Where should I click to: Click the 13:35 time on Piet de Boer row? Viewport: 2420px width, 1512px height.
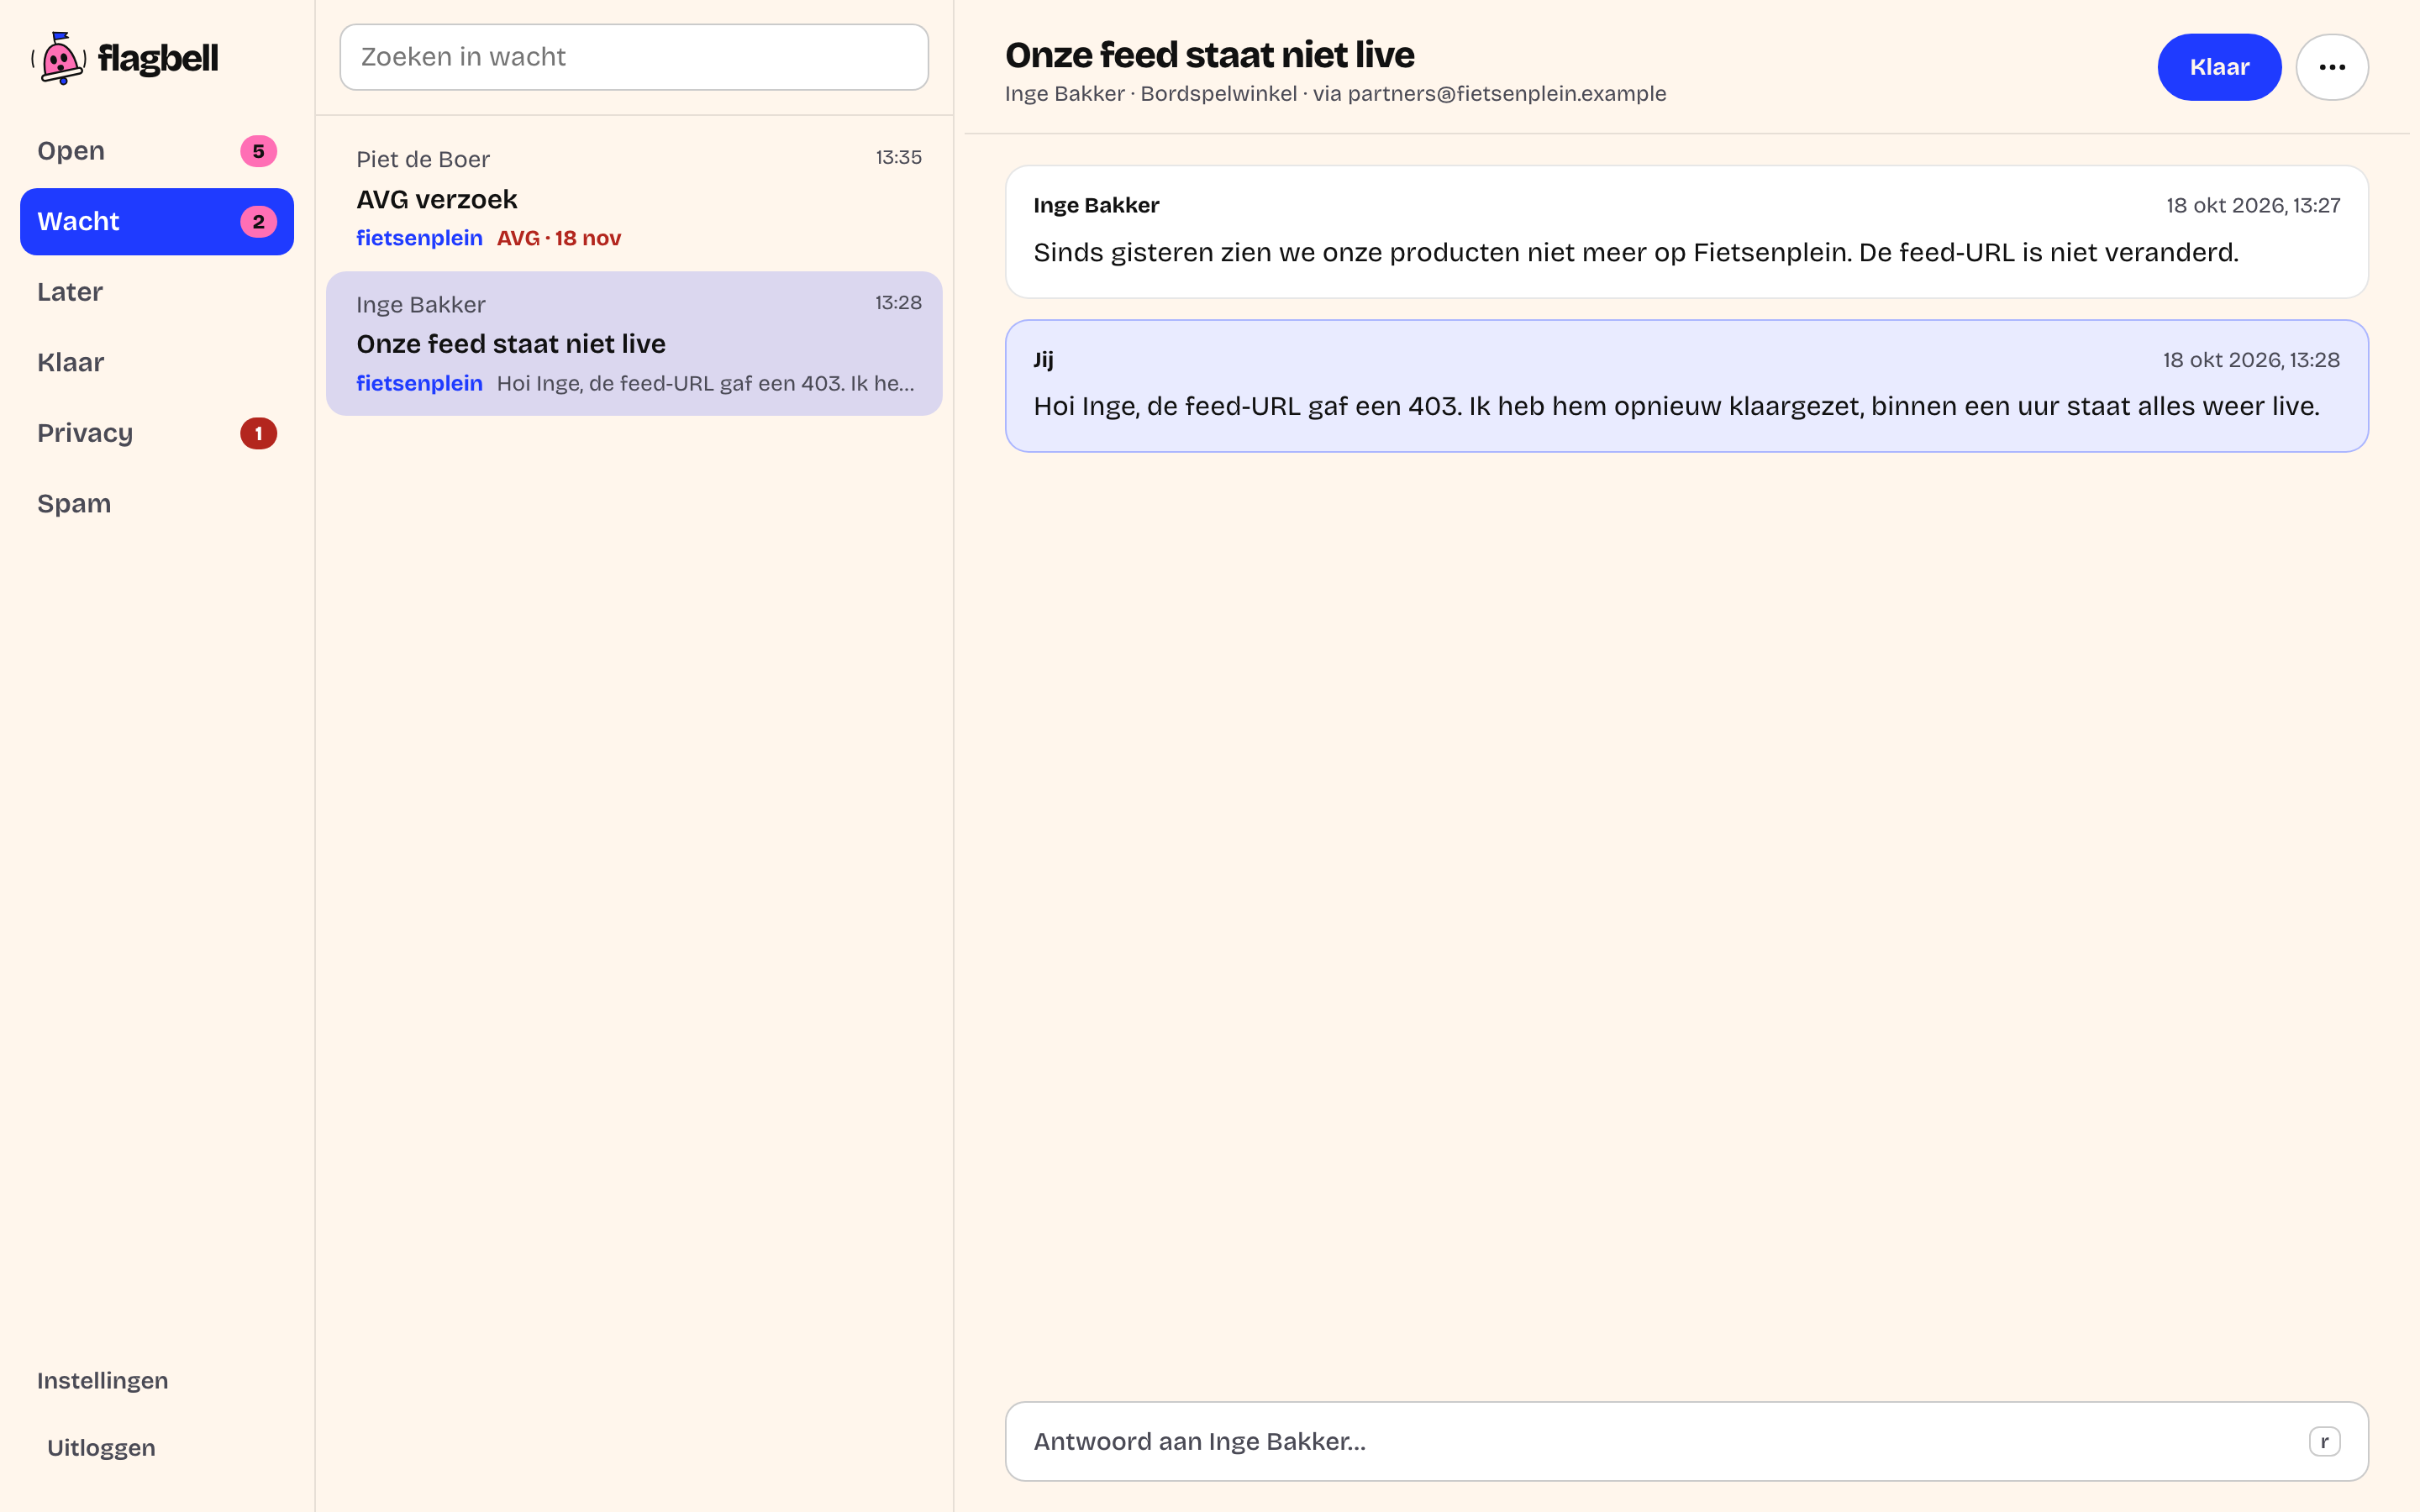pyautogui.click(x=898, y=157)
